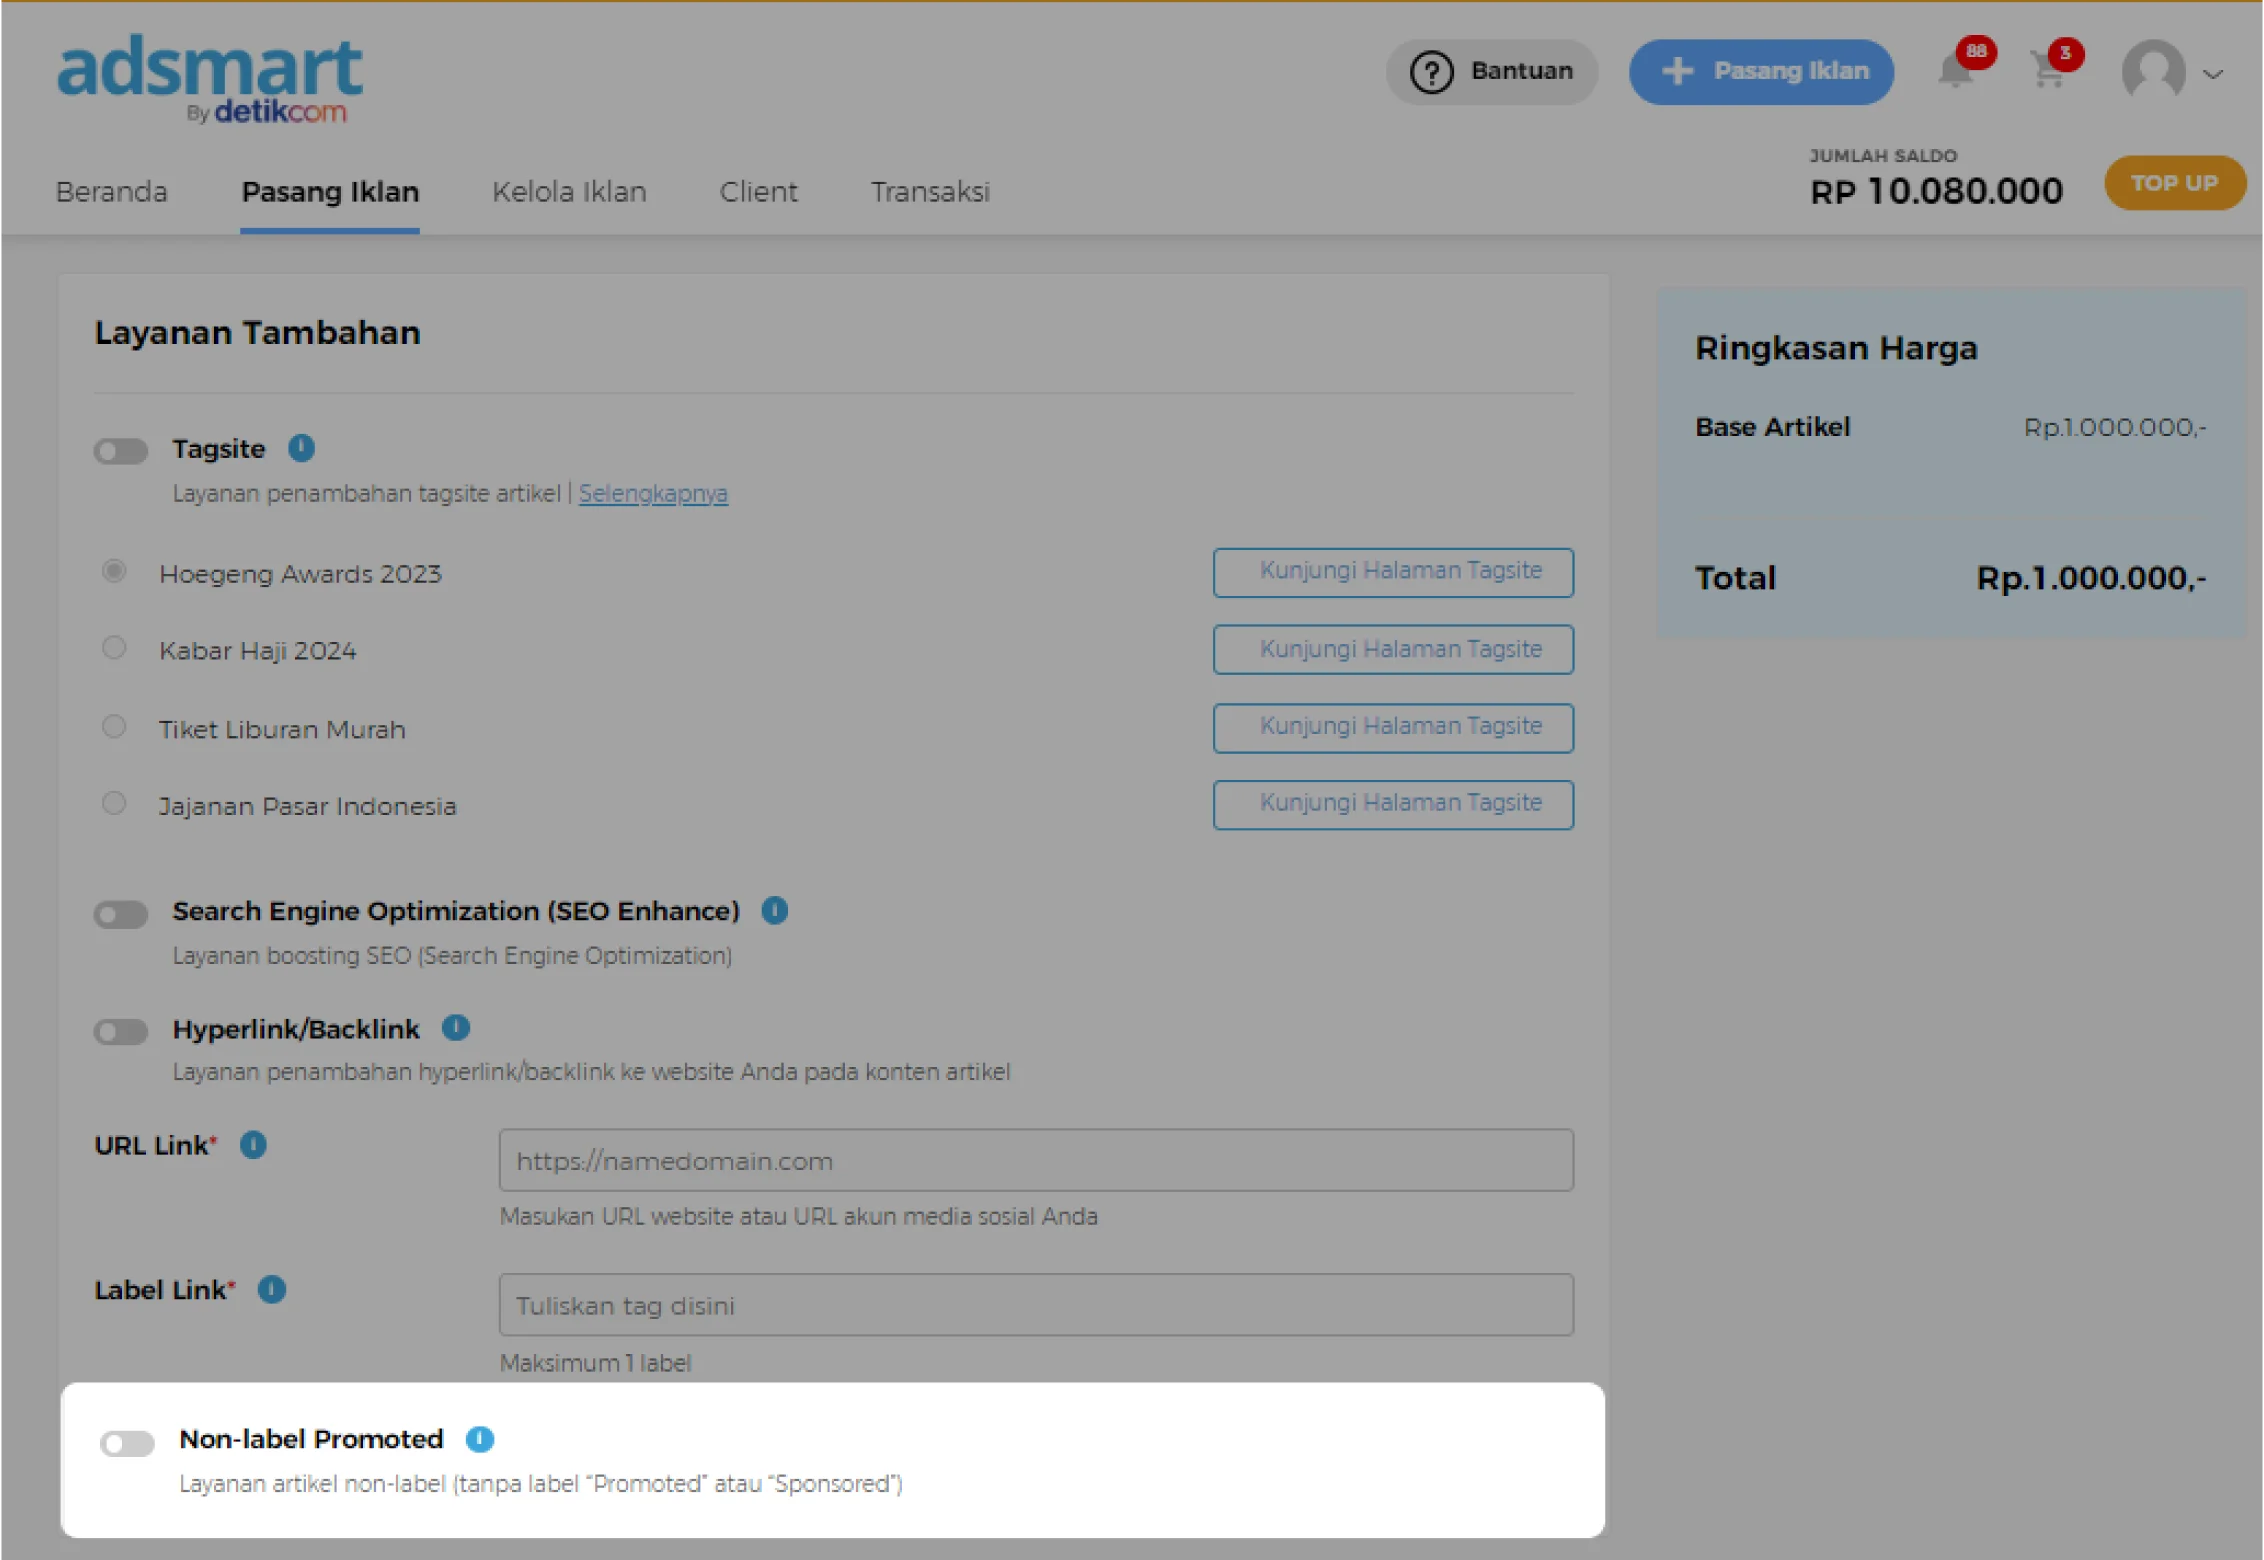
Task: Visit the Tagsite page for Jajanan Pasar Indonesia
Action: [1392, 805]
